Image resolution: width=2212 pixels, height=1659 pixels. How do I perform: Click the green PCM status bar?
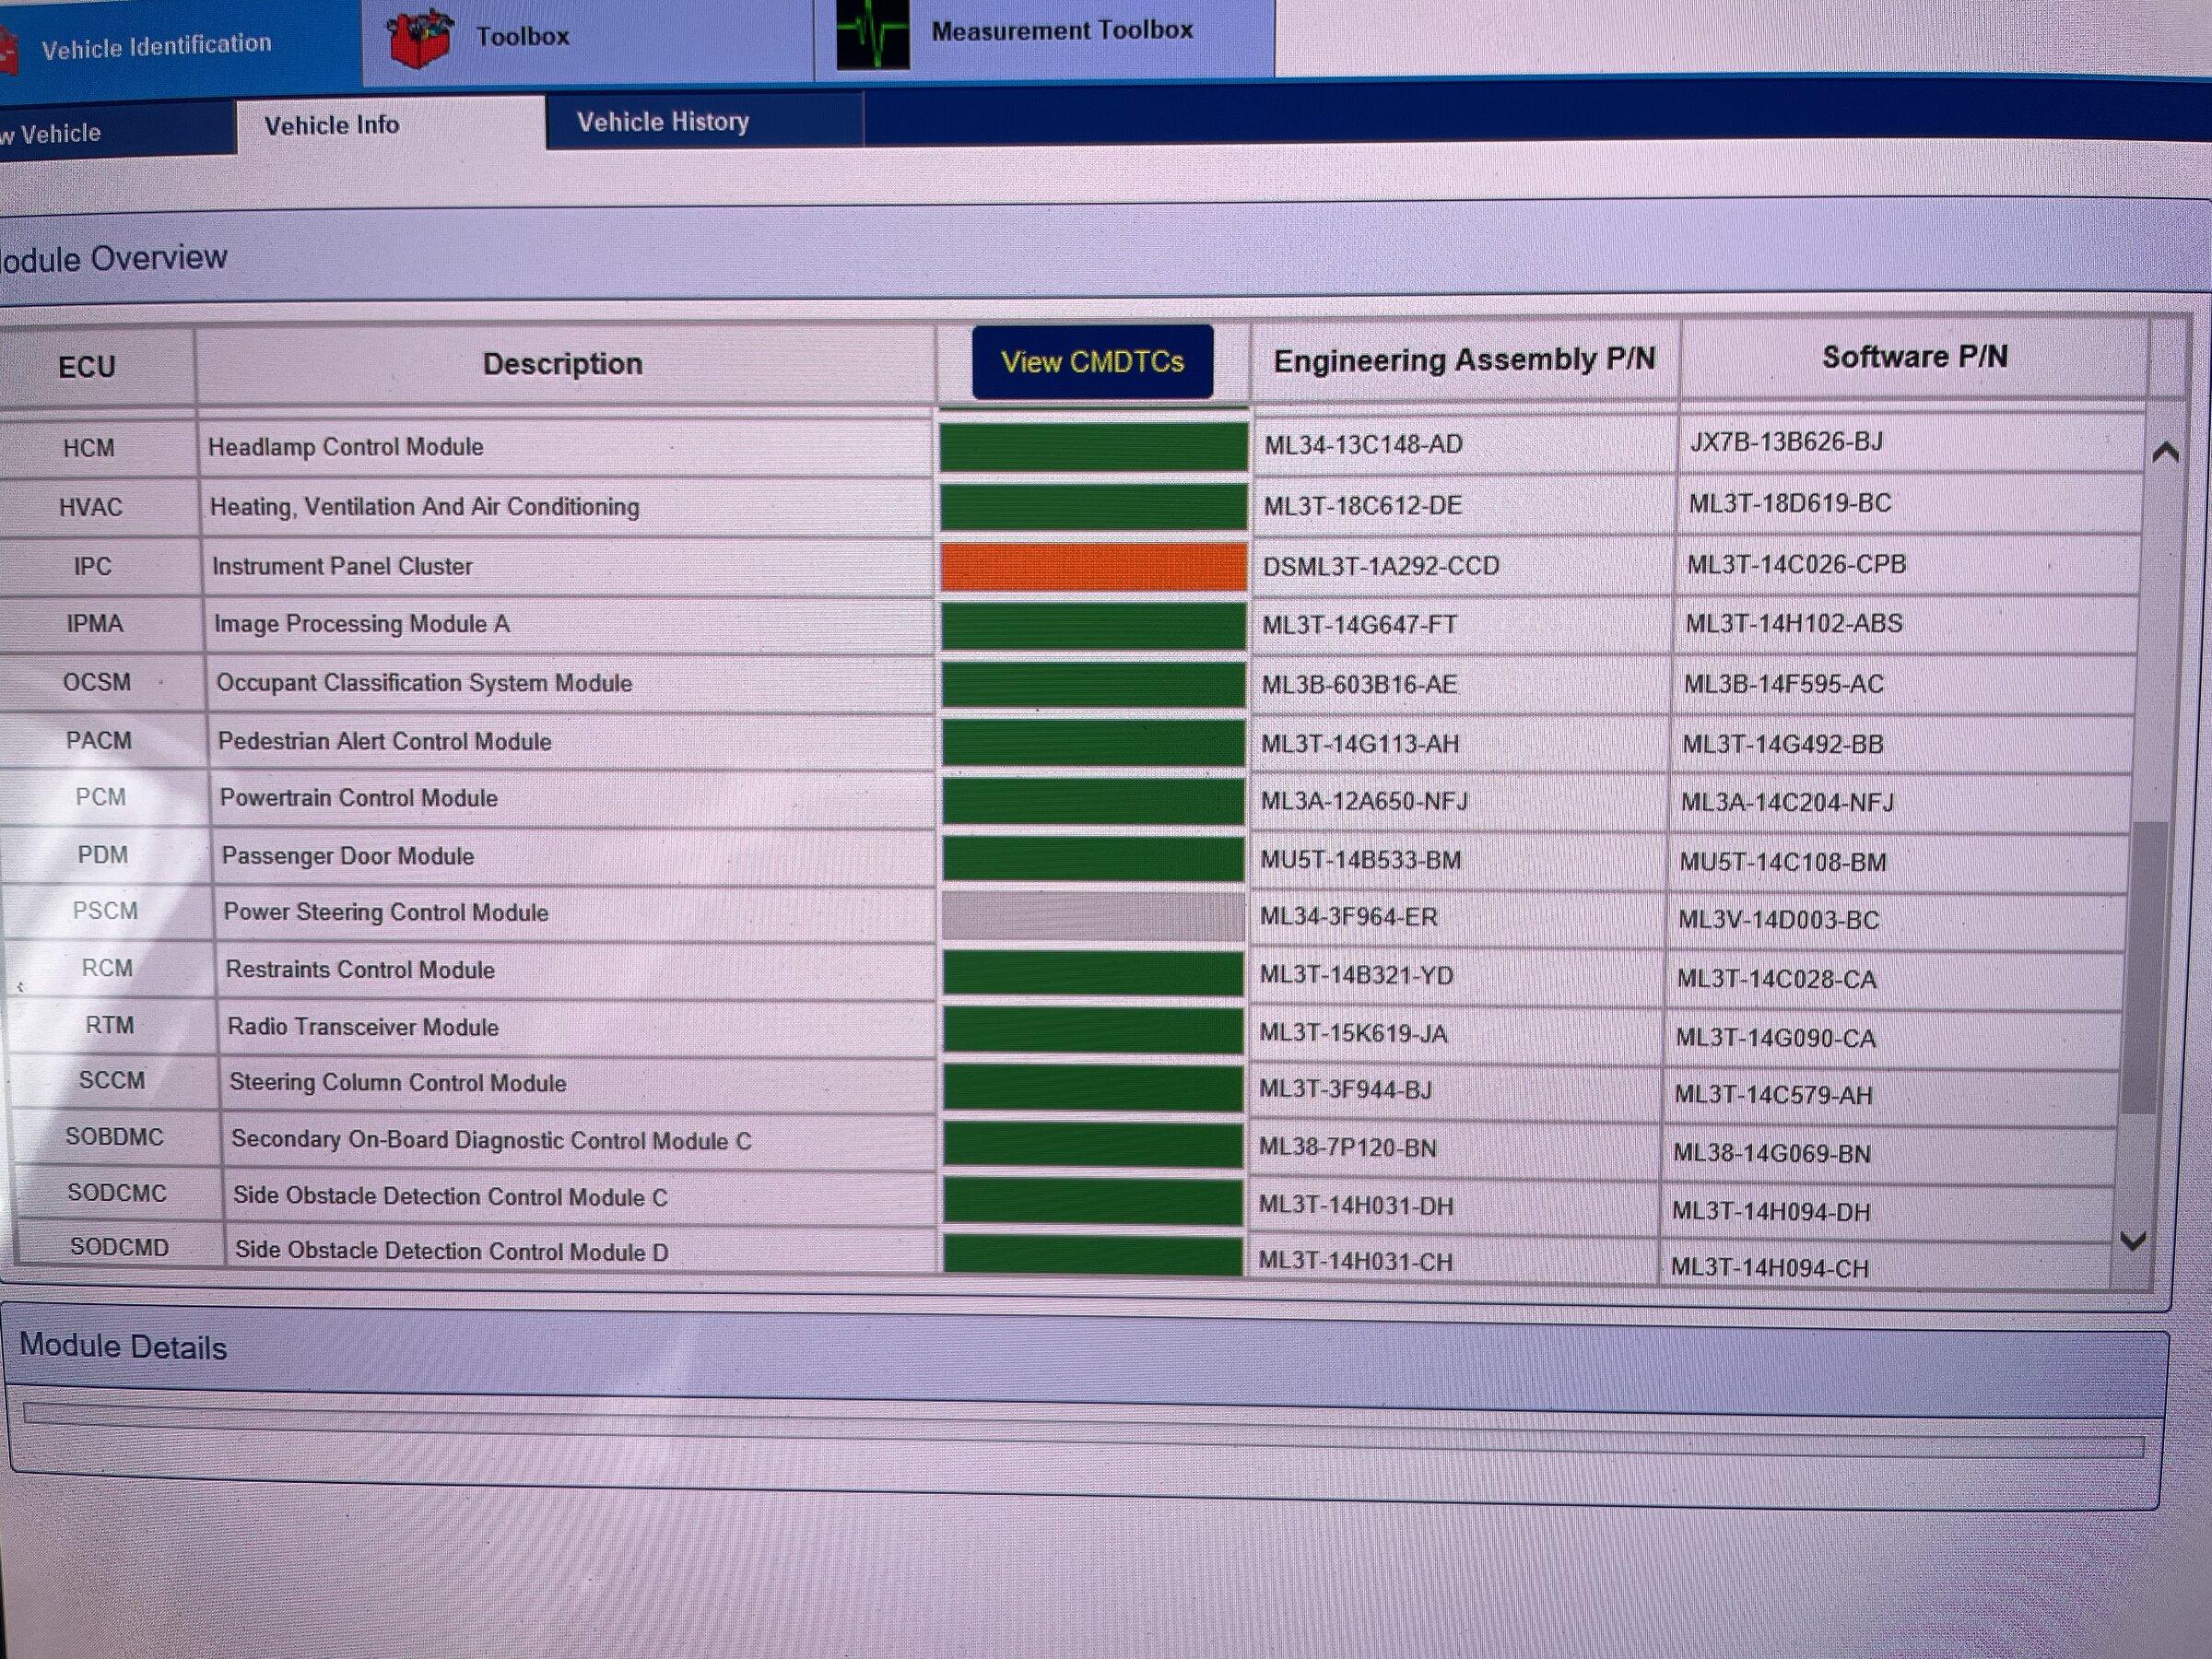click(x=1093, y=800)
